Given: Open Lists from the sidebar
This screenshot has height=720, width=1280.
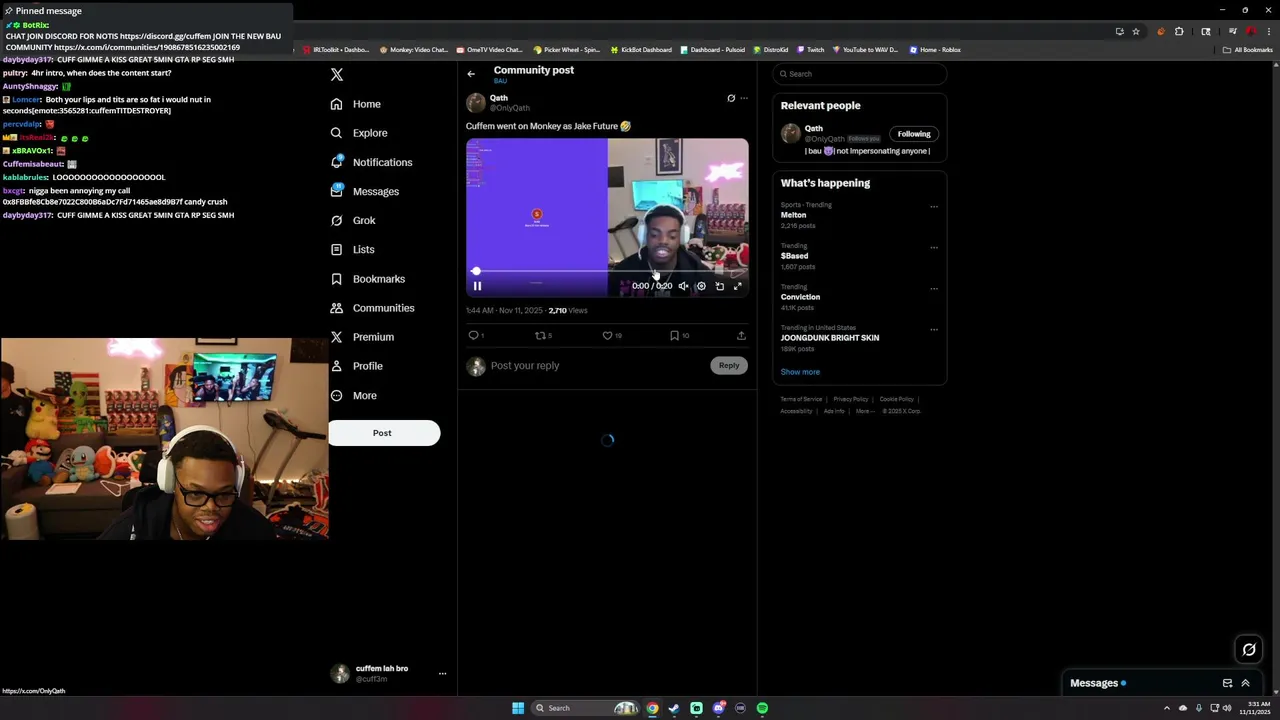Looking at the screenshot, I should [x=352, y=249].
